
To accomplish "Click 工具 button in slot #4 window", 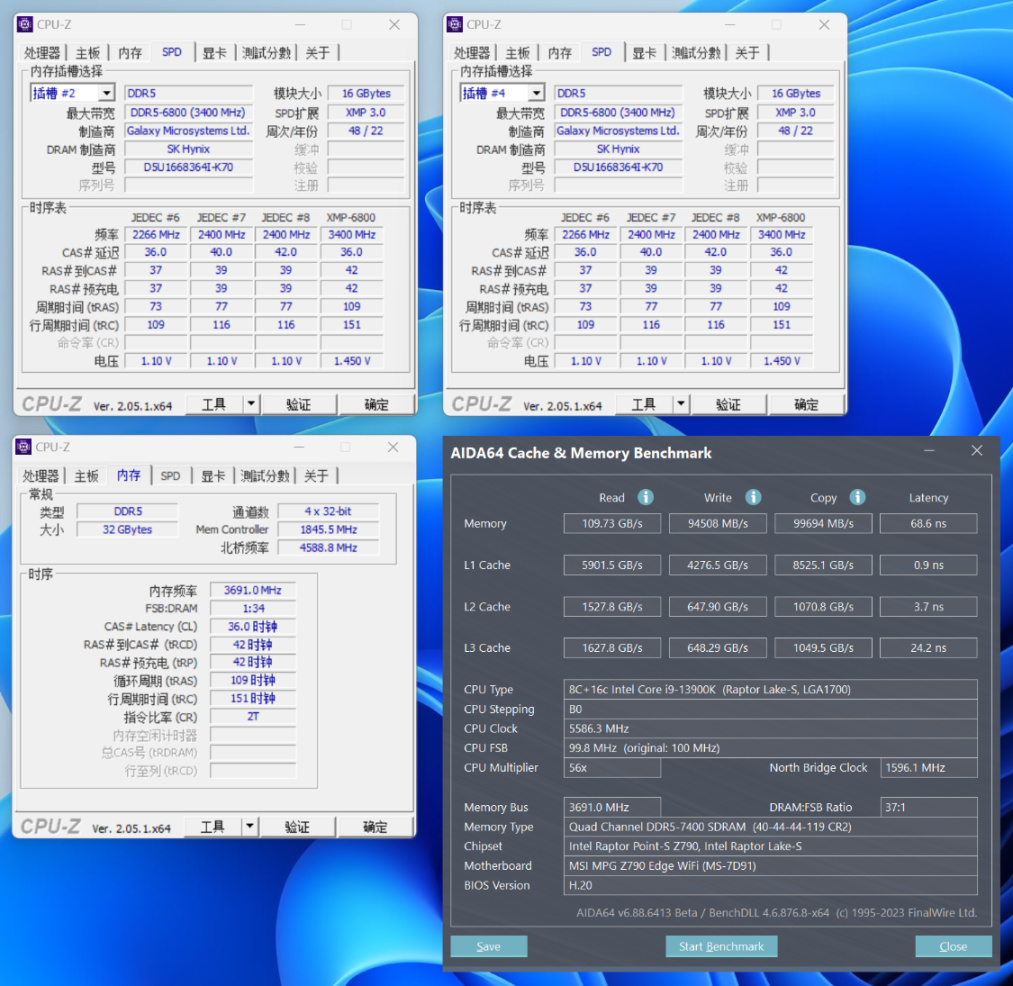I will [x=643, y=404].
